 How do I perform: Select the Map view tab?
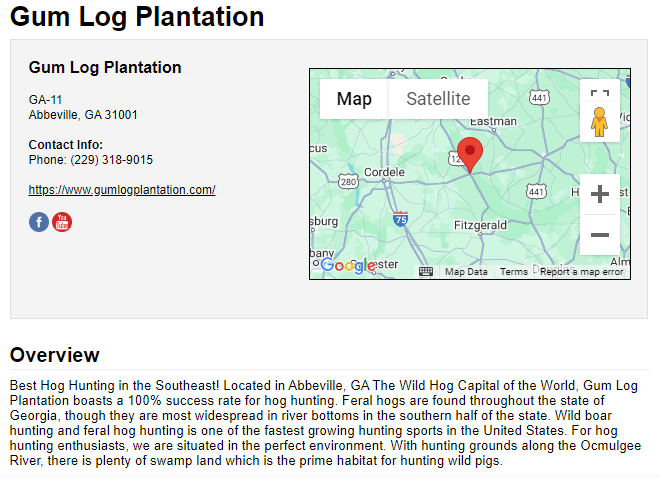354,99
